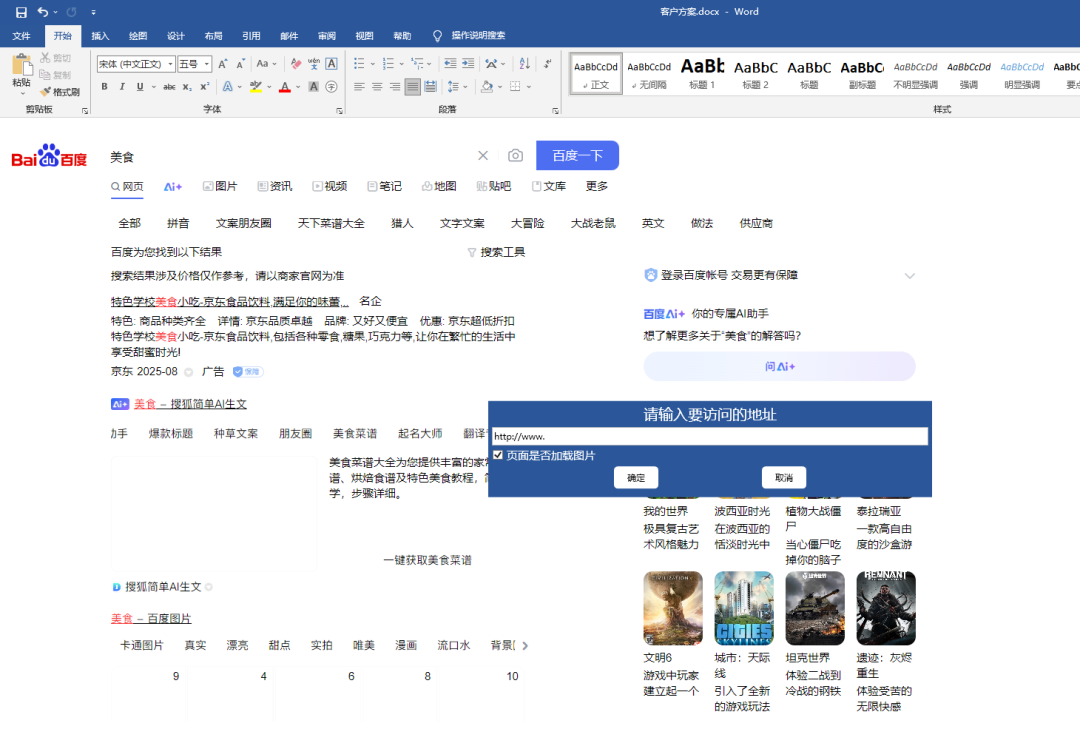Align text right
The height and width of the screenshot is (746, 1080).
(395, 87)
